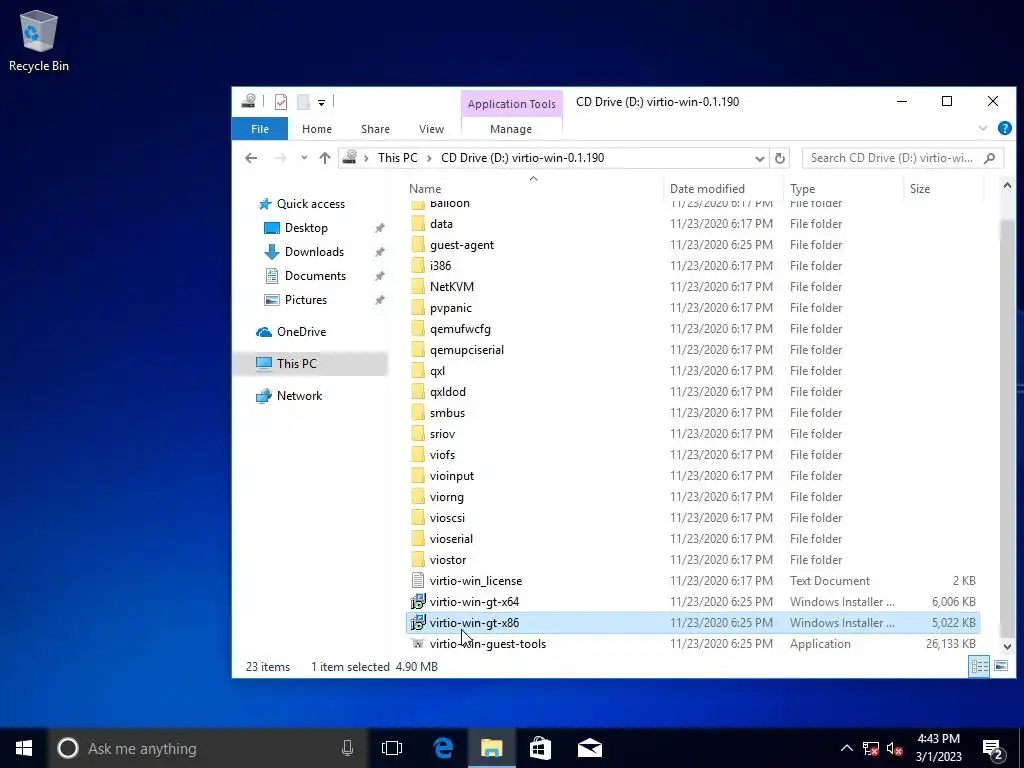This screenshot has width=1024, height=768.
Task: Select the vioinput folder
Action: [452, 475]
